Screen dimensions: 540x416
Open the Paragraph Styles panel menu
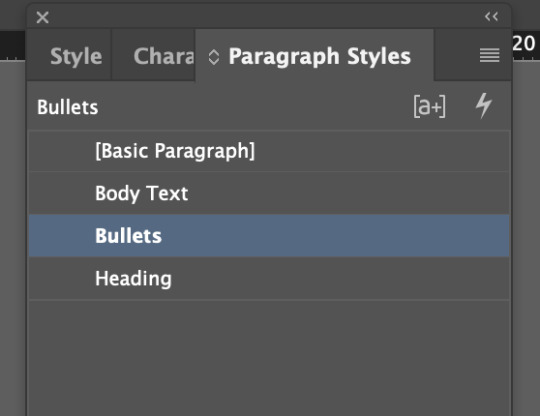[489, 55]
